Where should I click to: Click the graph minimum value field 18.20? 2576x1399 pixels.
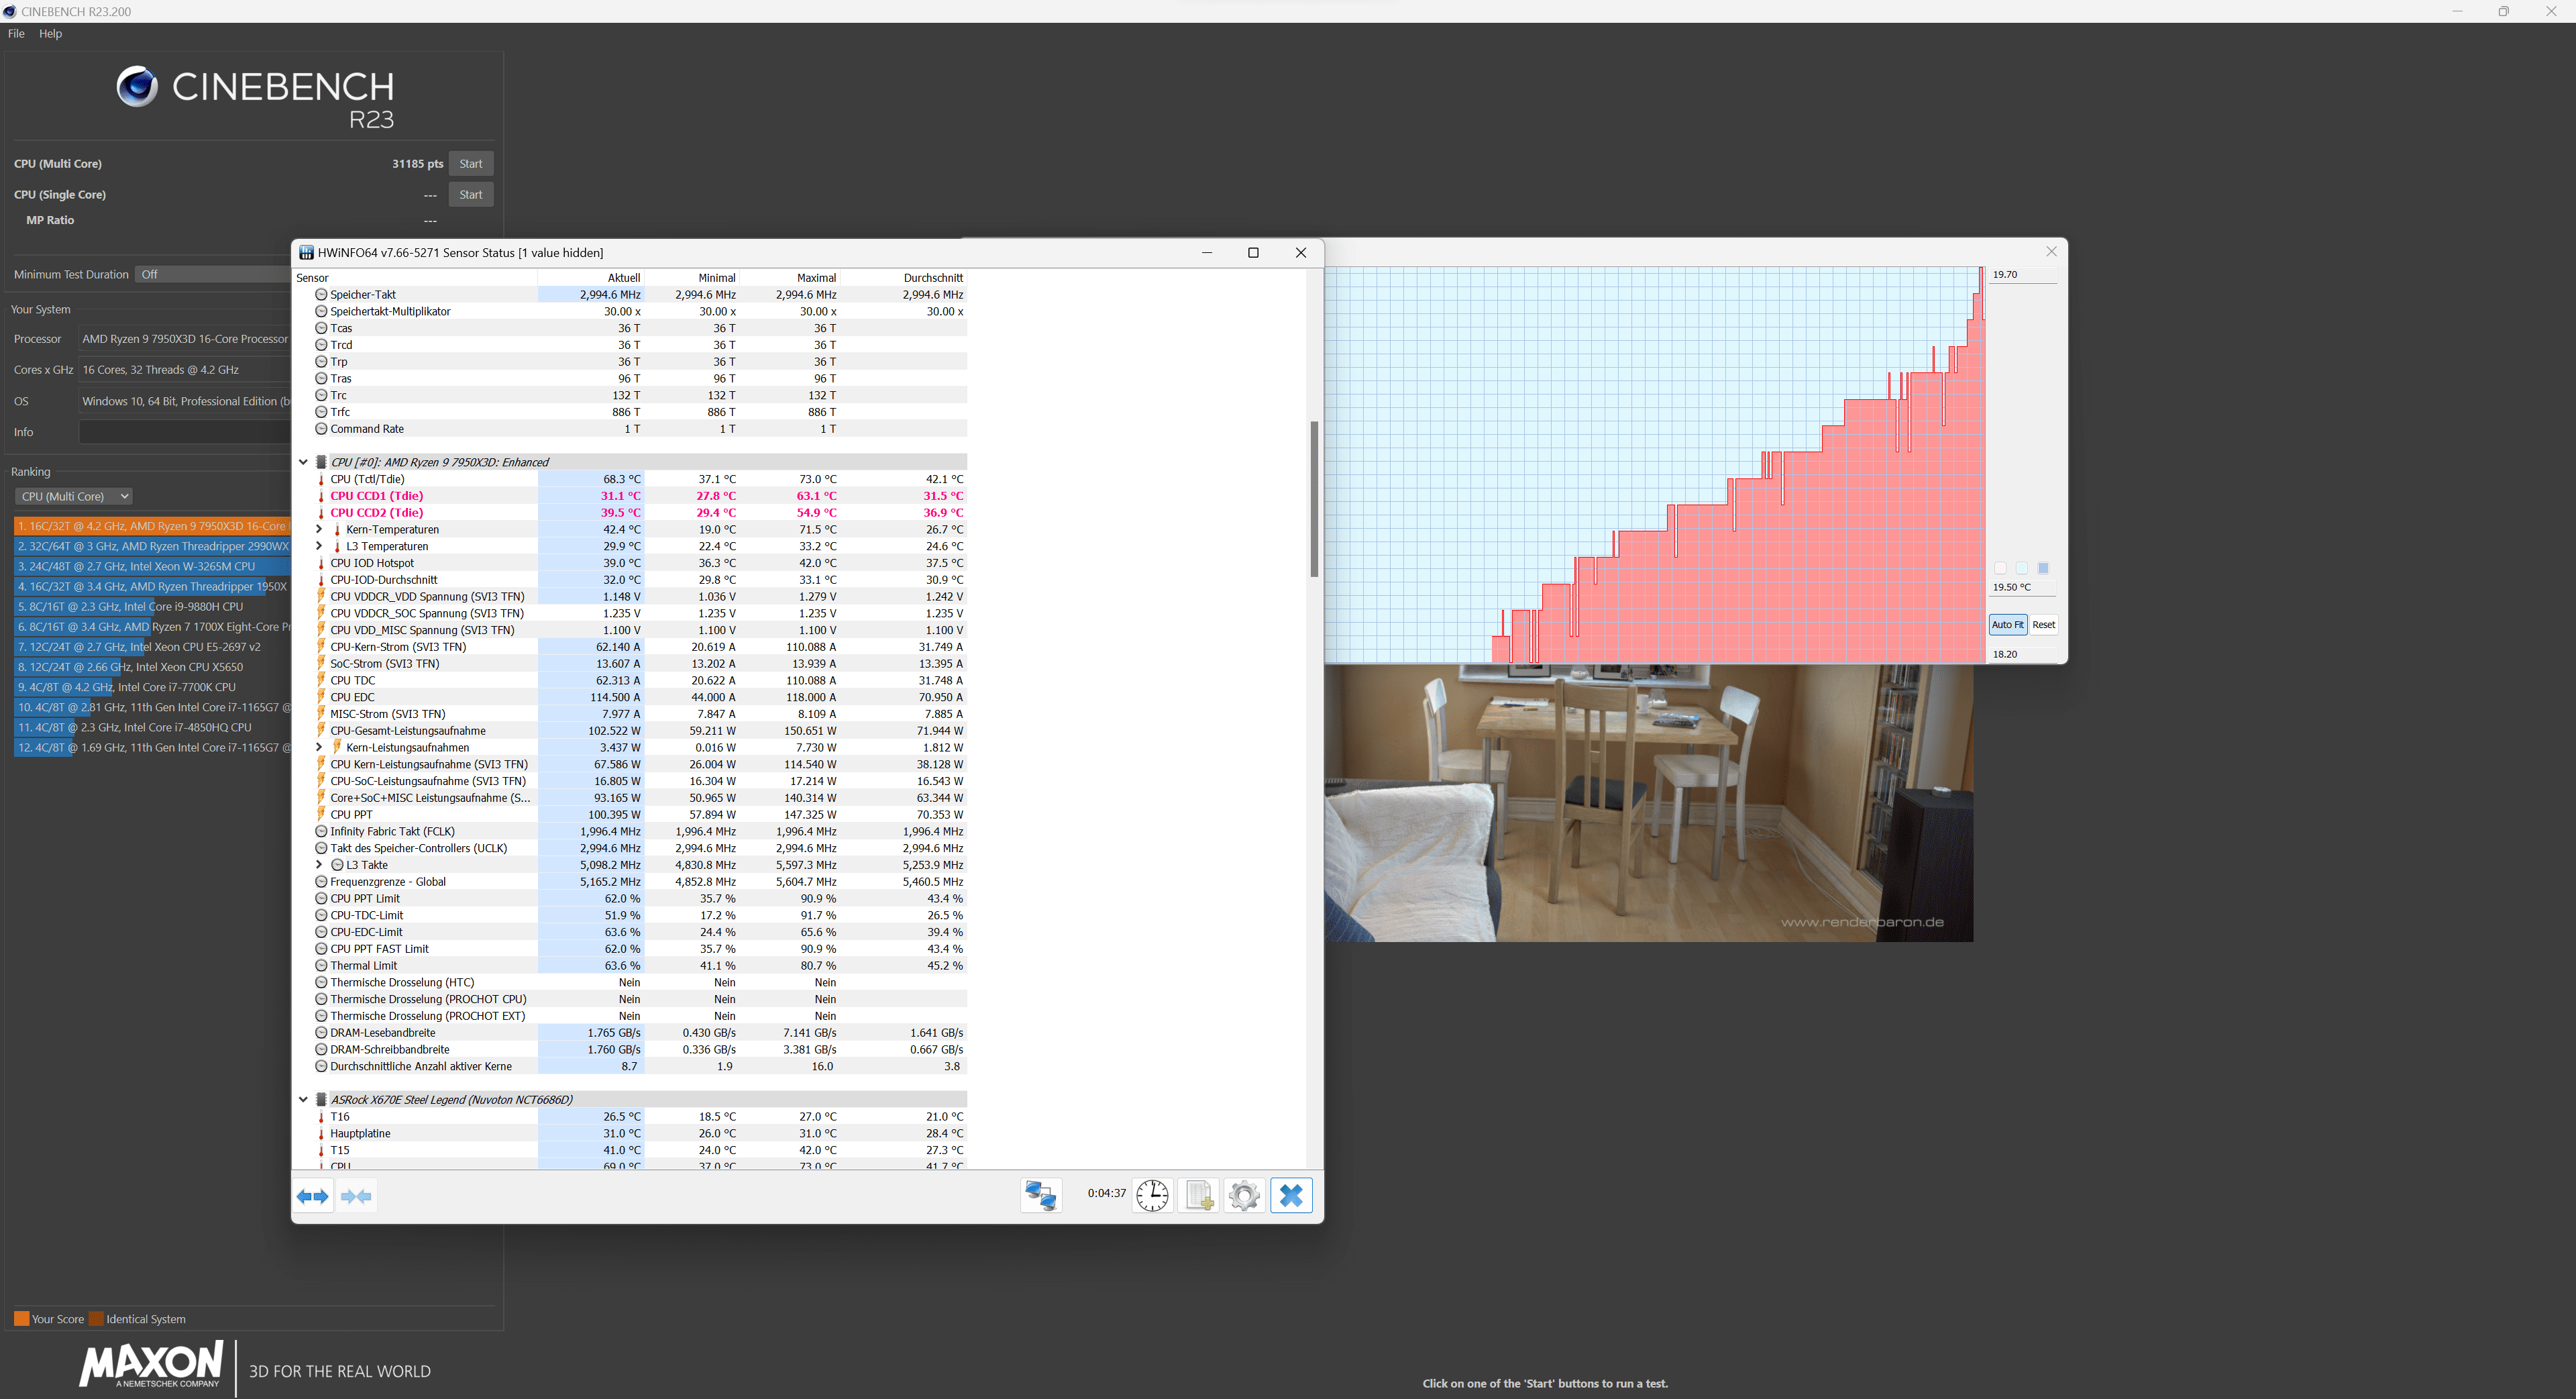pyautogui.click(x=2022, y=654)
